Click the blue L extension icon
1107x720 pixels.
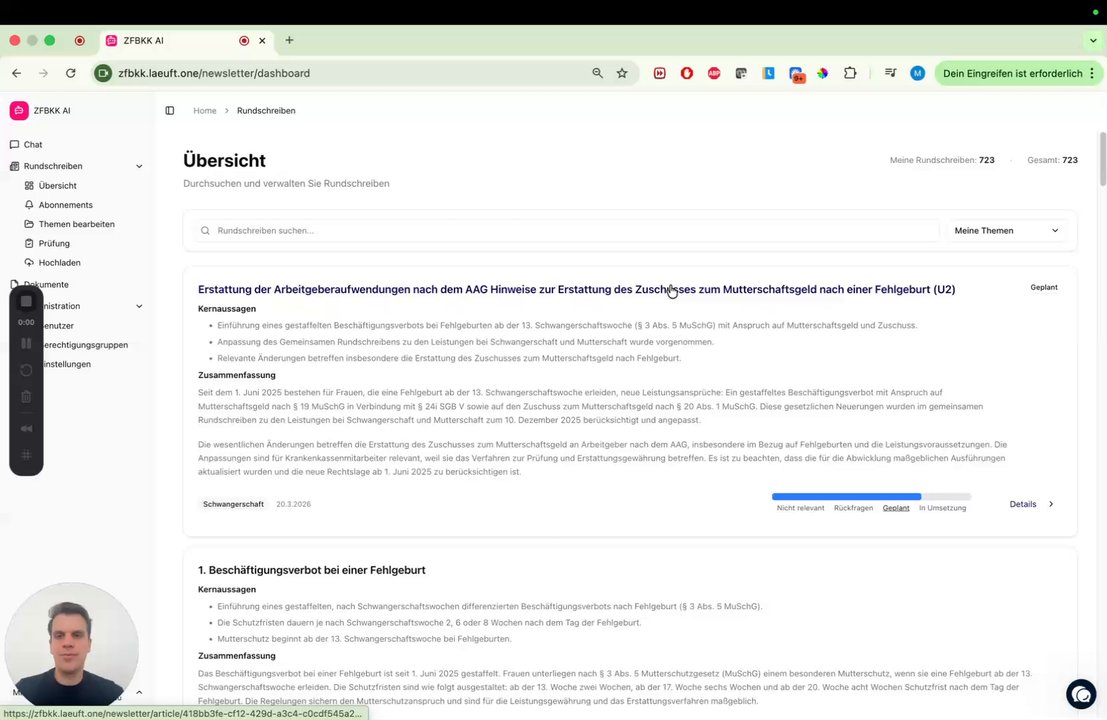pos(768,73)
